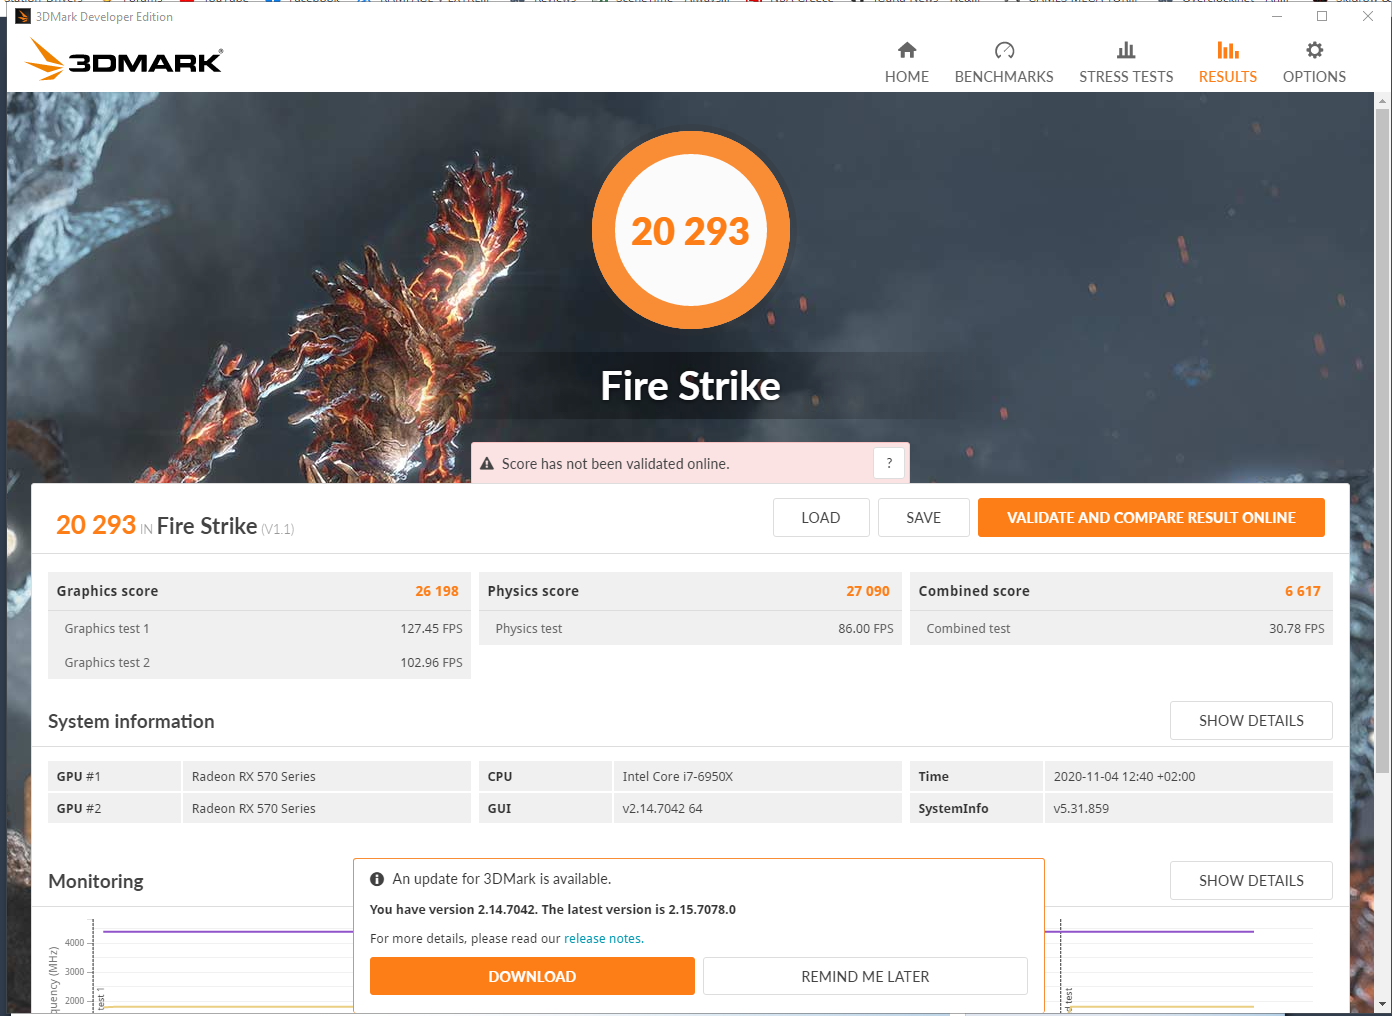
Task: Click the RESULTS menu label
Action: (1228, 77)
